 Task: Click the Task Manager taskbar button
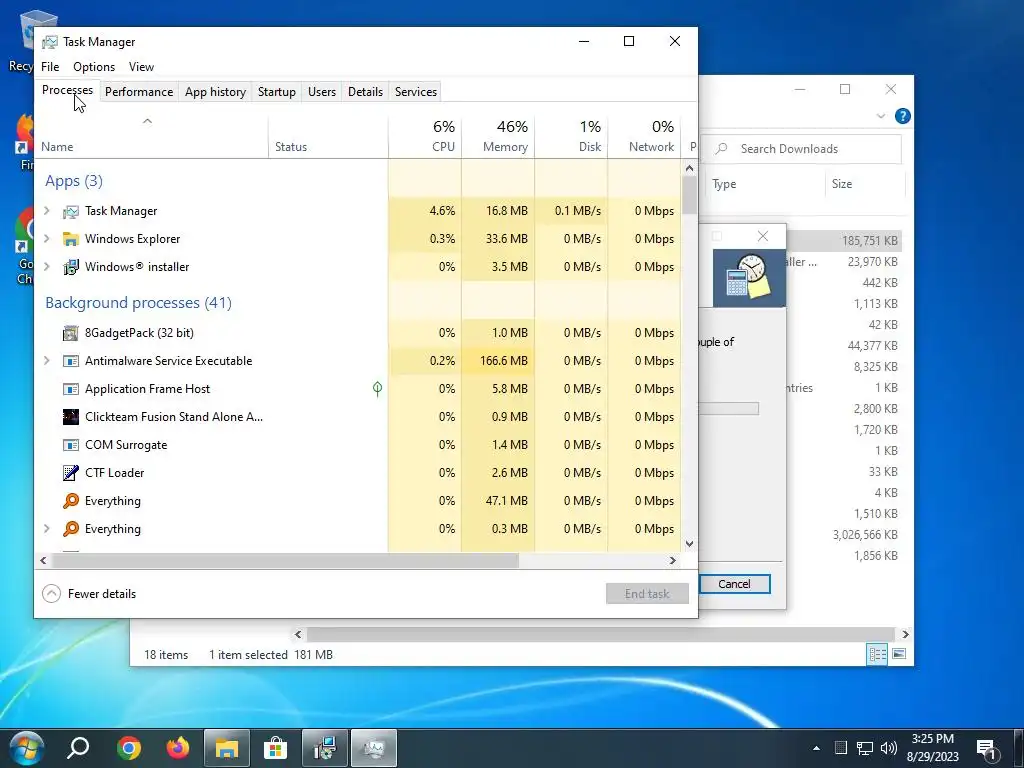(x=374, y=748)
